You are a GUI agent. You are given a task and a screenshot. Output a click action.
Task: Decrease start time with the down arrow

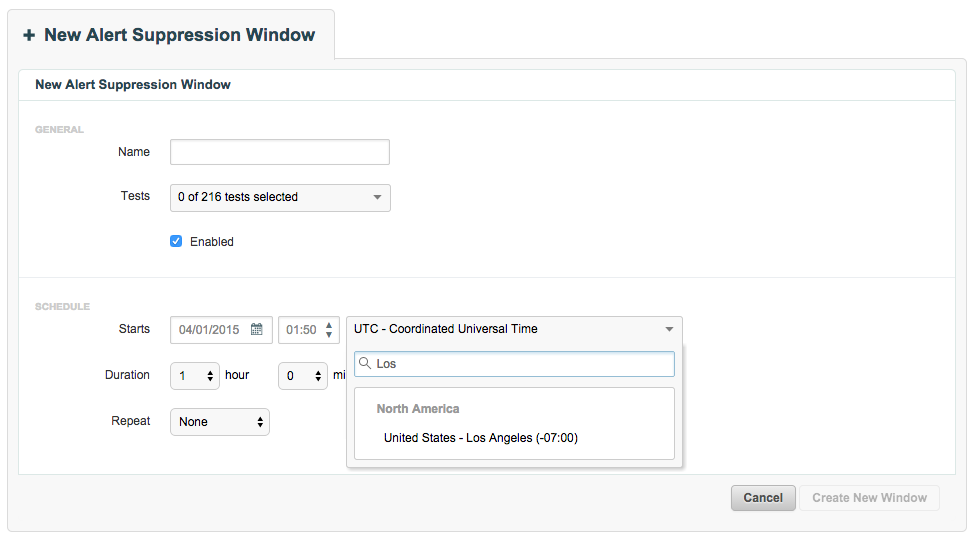[x=329, y=335]
